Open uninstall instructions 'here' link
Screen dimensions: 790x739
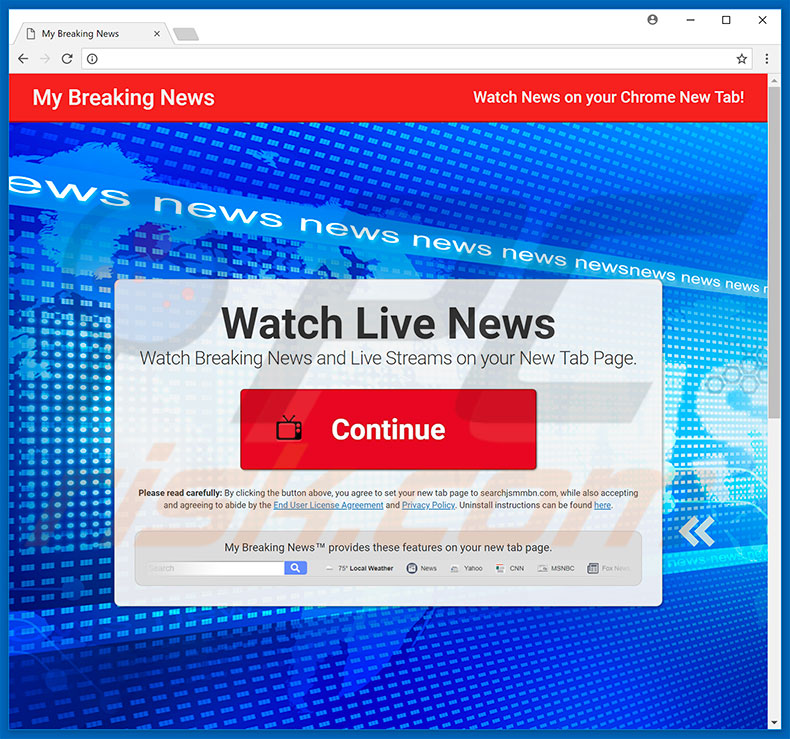point(602,505)
